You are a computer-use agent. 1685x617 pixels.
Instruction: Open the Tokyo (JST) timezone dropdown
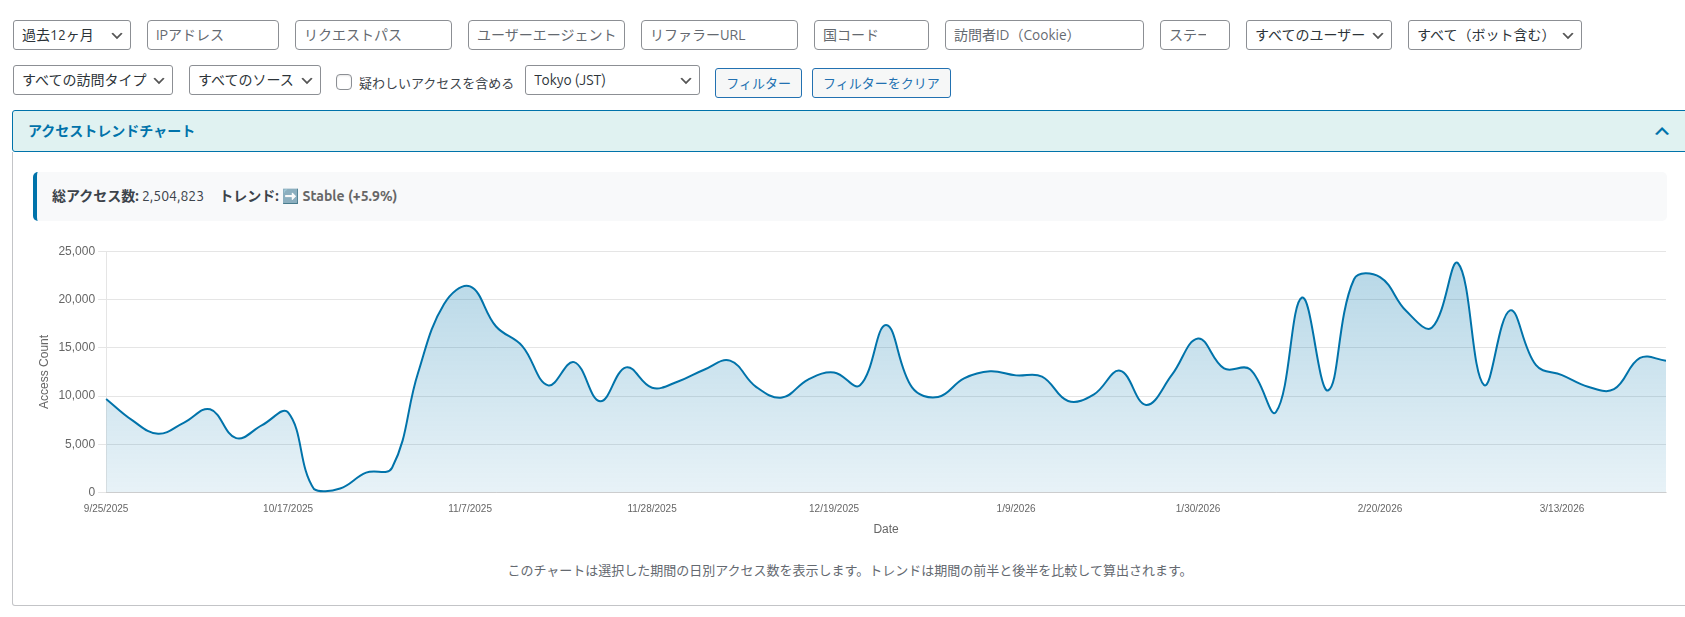(612, 80)
